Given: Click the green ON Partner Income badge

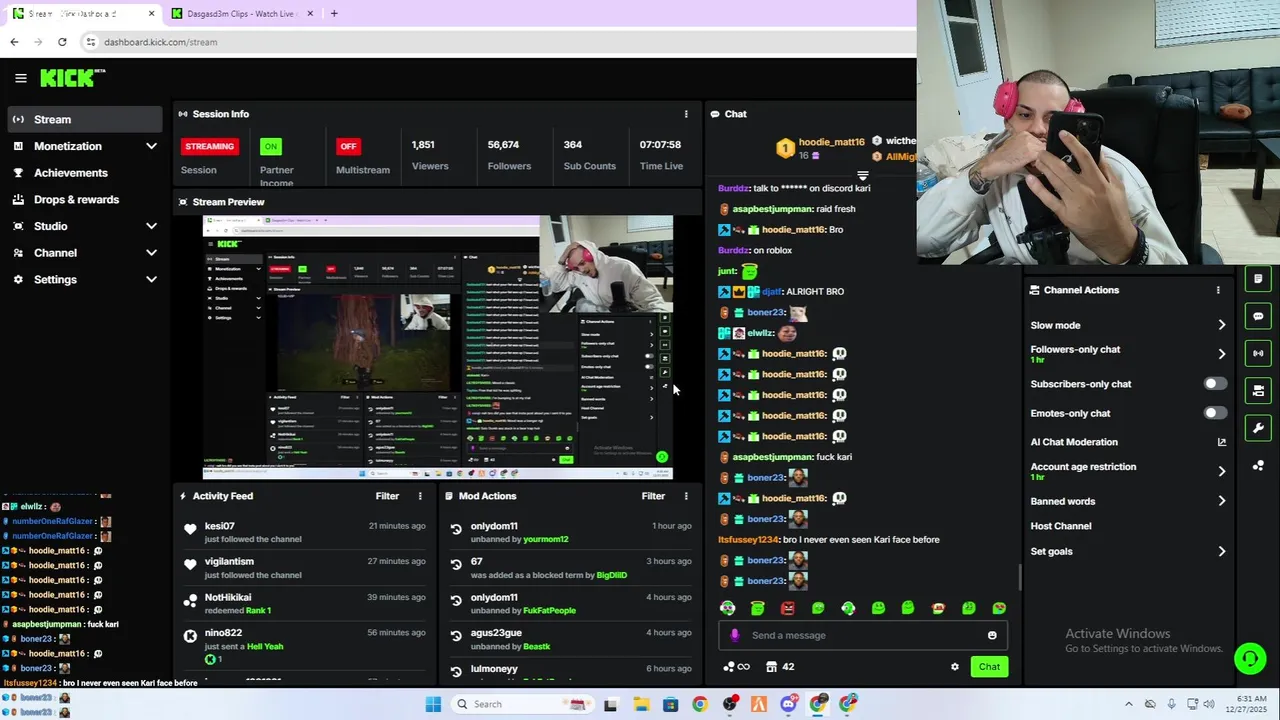Looking at the screenshot, I should pyautogui.click(x=270, y=146).
